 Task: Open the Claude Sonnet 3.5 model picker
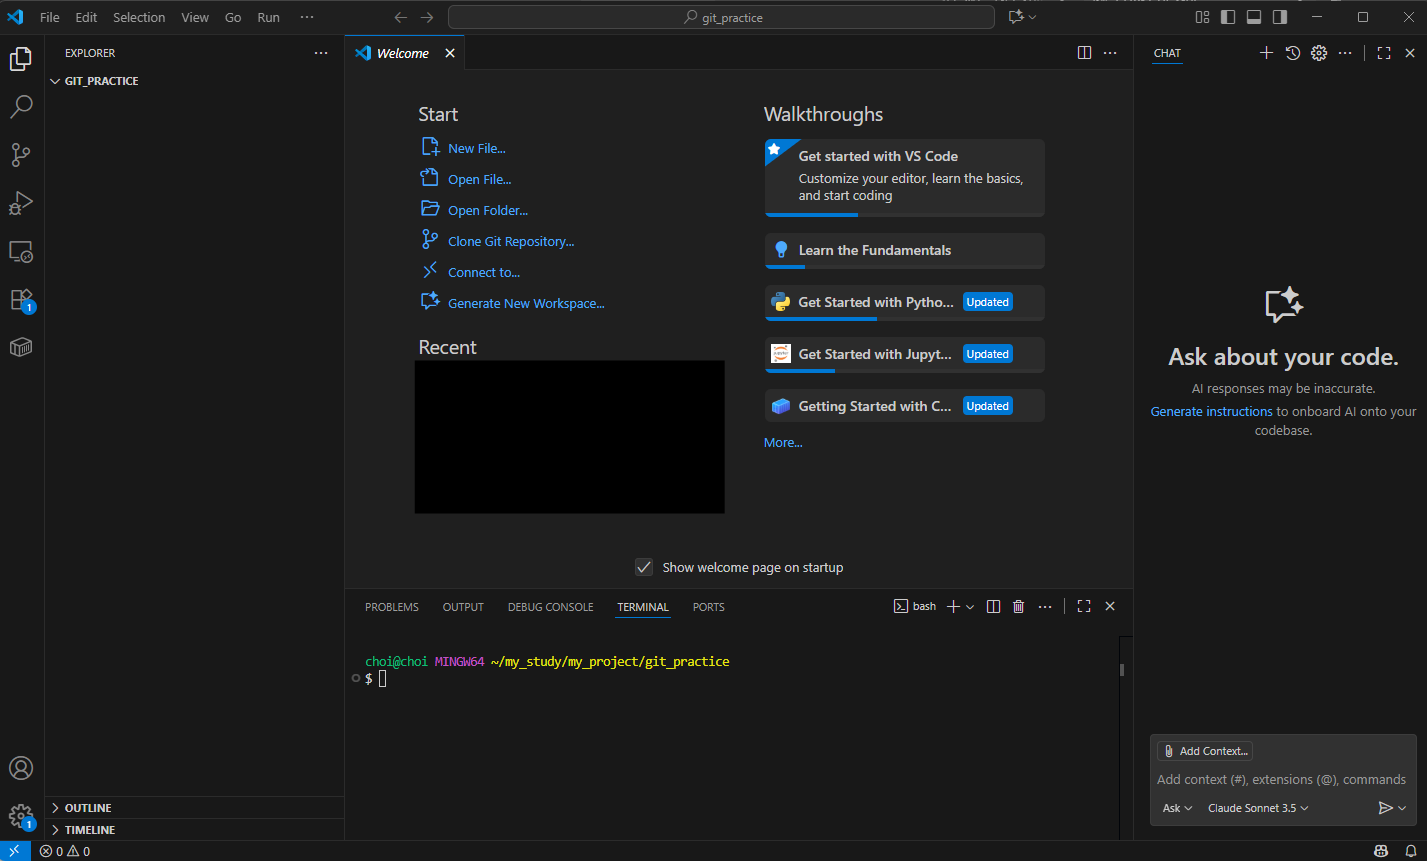pos(1258,808)
